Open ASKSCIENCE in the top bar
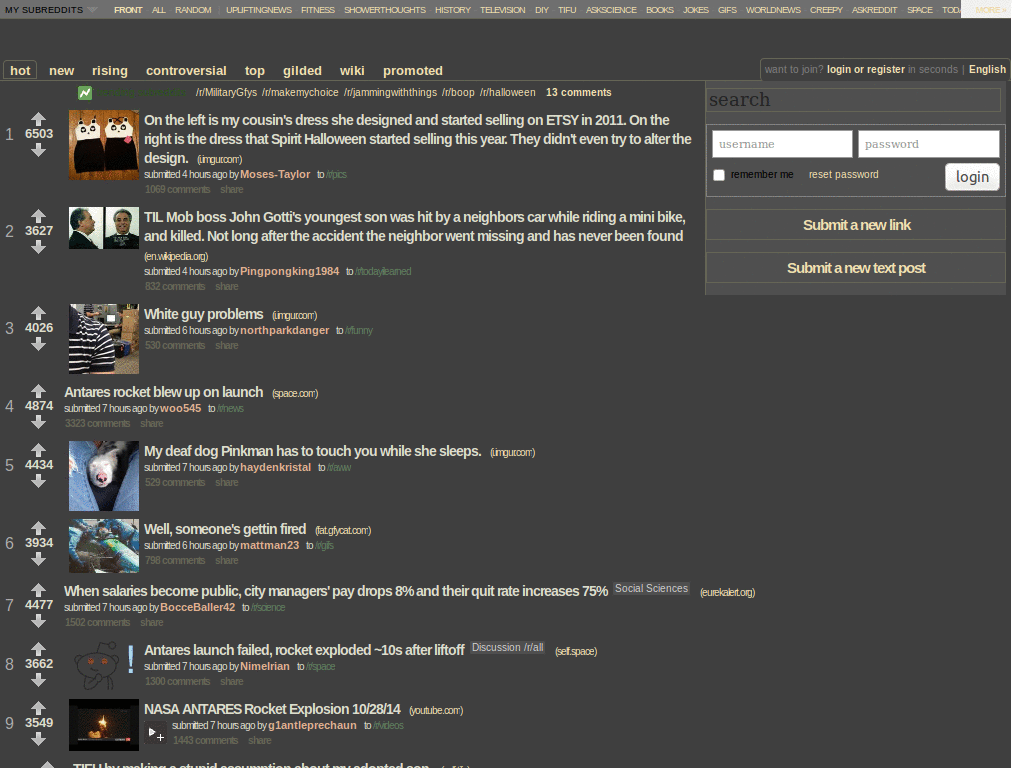Viewport: 1024px width, 768px height. pyautogui.click(x=611, y=10)
